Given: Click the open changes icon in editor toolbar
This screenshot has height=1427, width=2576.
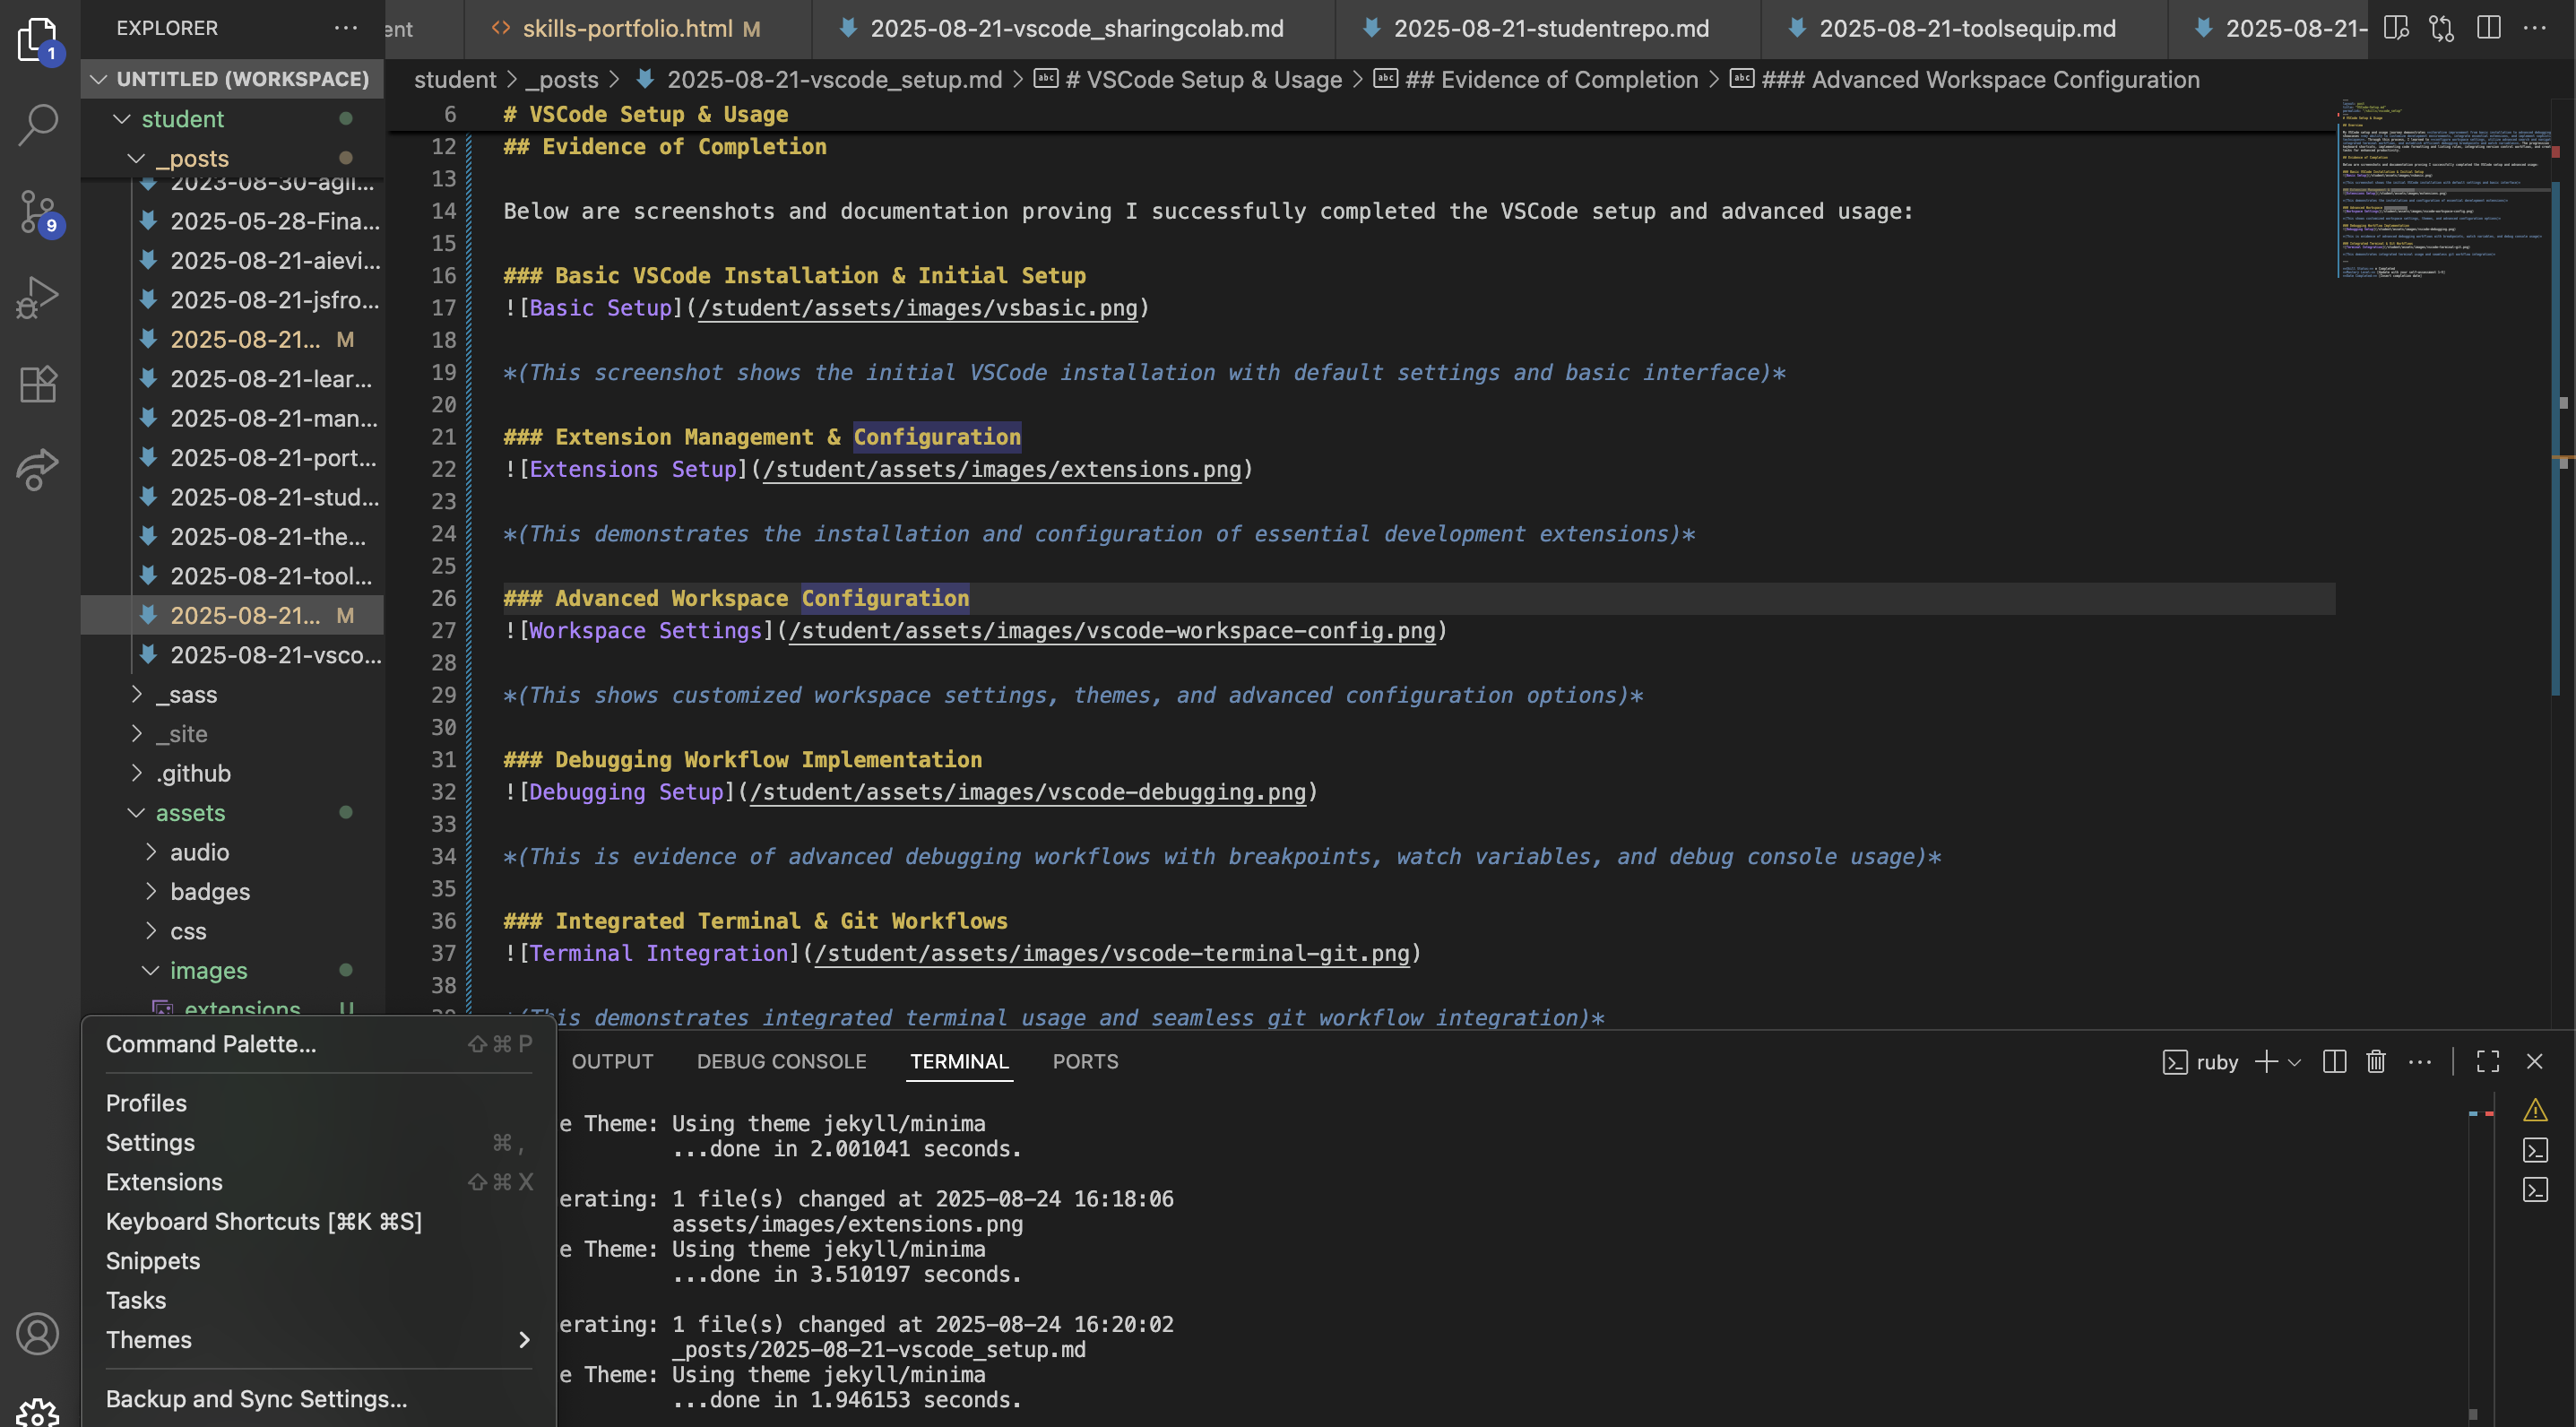Looking at the screenshot, I should tap(2442, 28).
